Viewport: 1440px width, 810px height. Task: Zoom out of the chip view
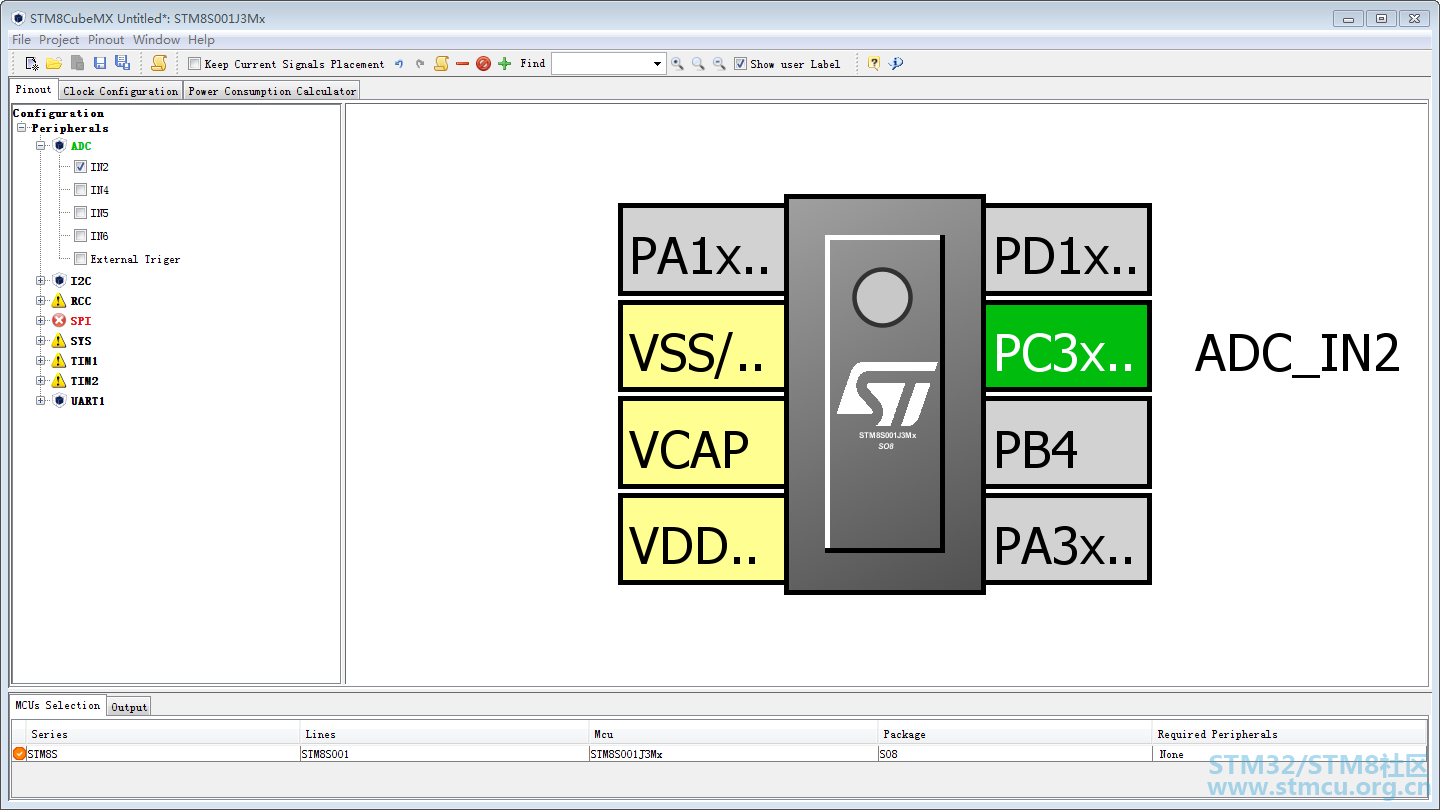point(719,63)
